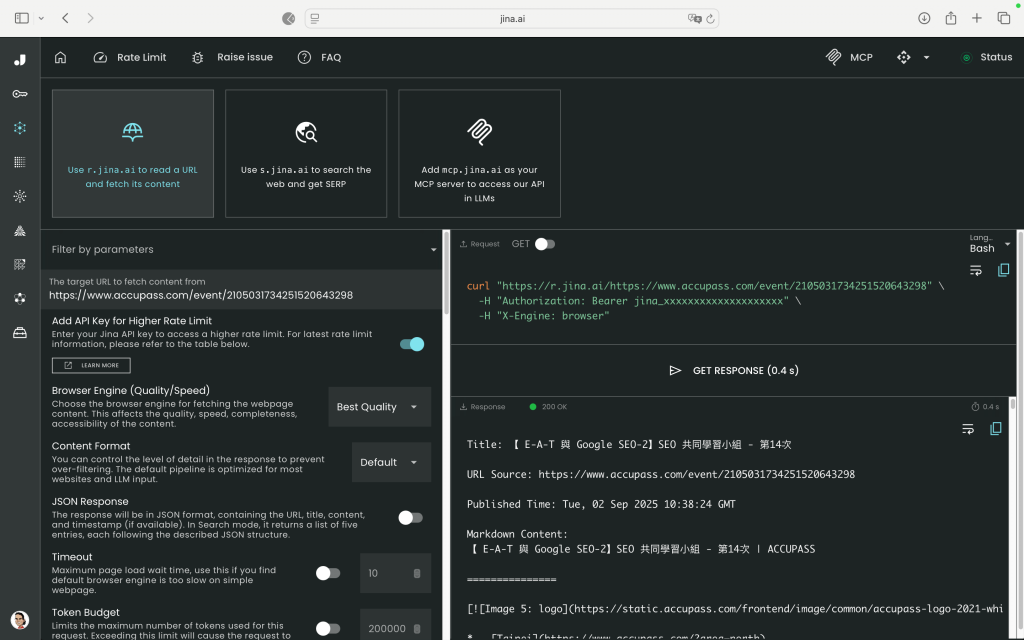Open Raise issue page
This screenshot has width=1024, height=640.
pos(232,57)
